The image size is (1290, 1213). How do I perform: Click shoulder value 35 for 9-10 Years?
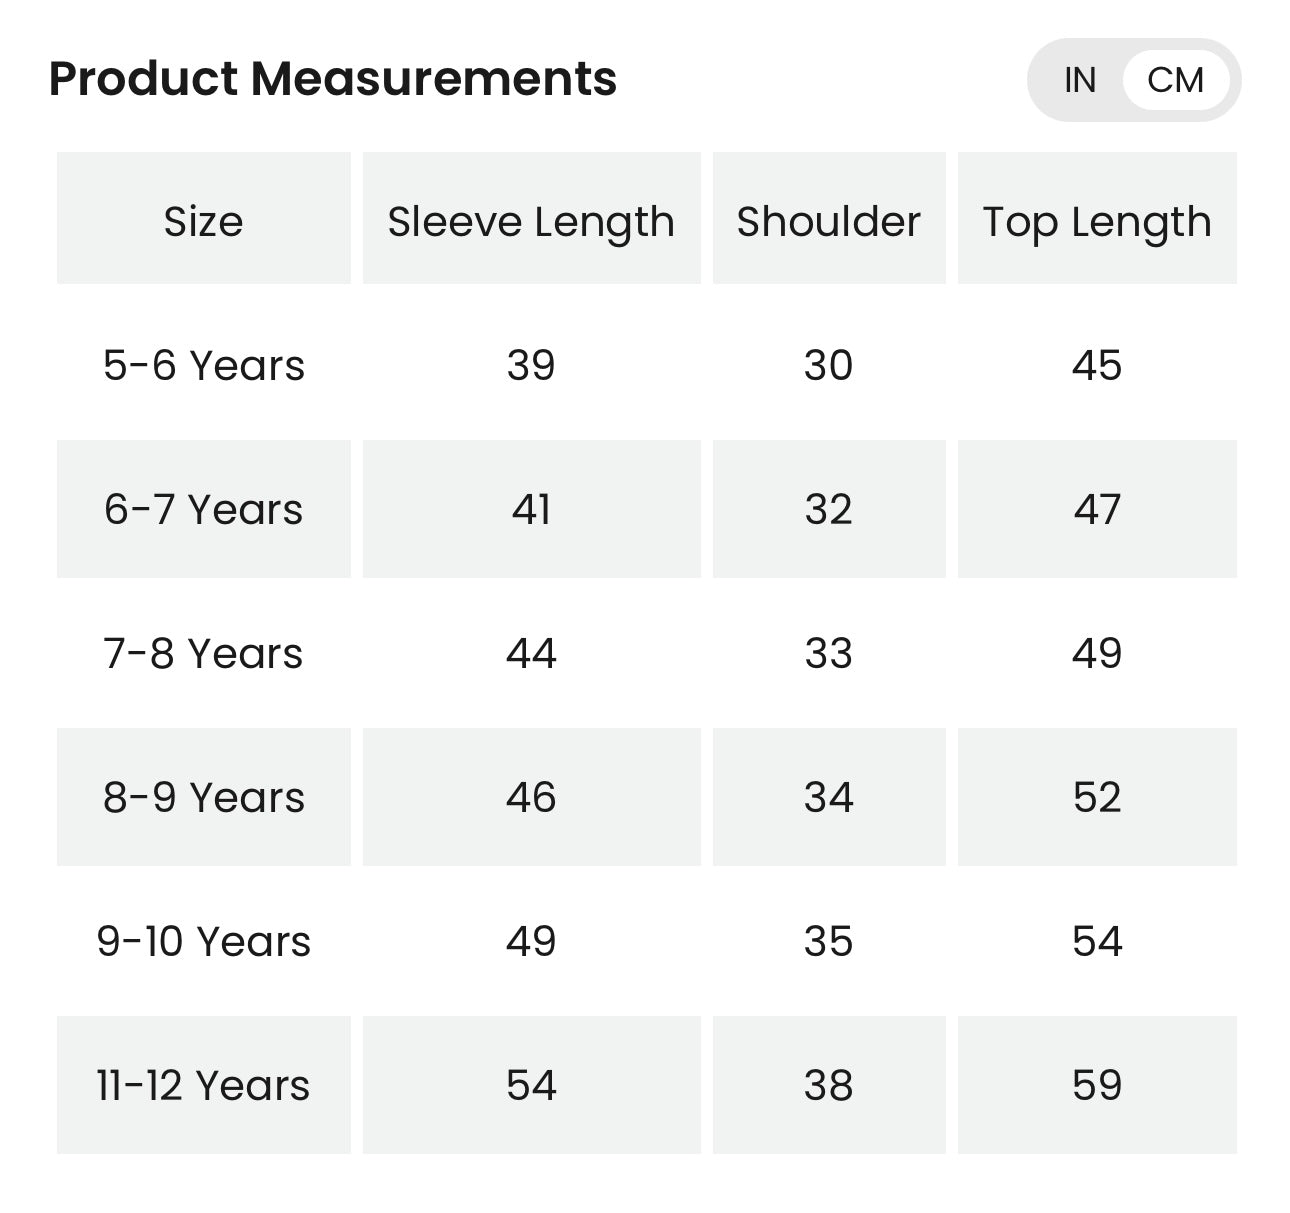tap(828, 941)
